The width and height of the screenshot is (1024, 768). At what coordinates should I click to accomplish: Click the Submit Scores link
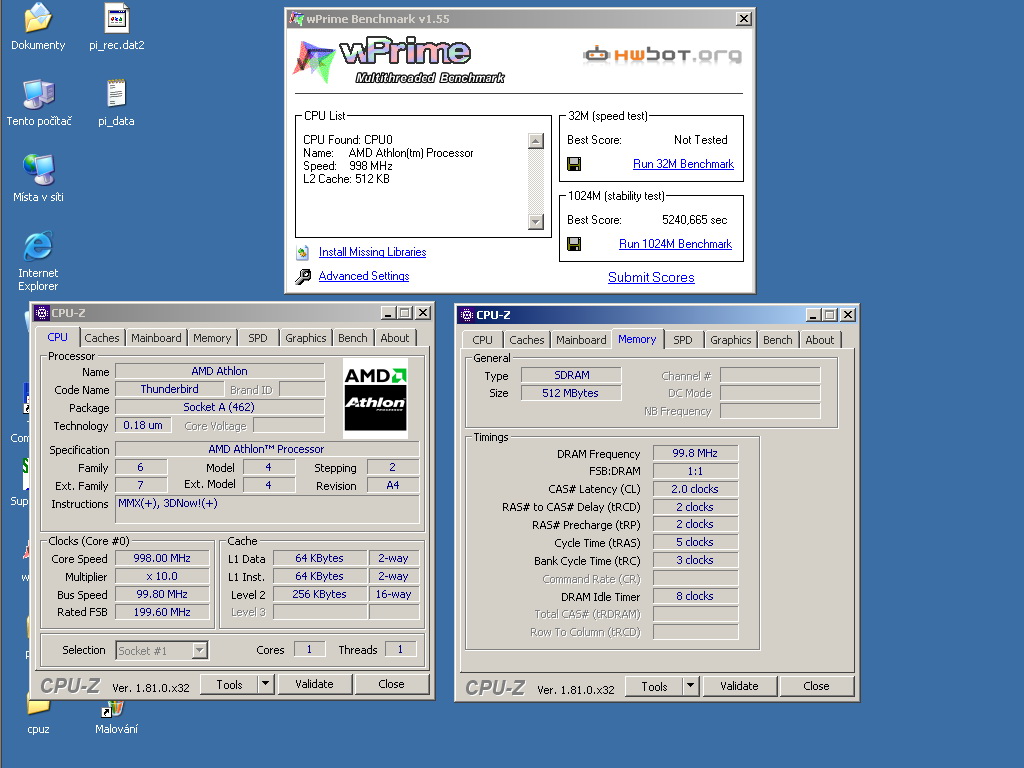click(651, 278)
